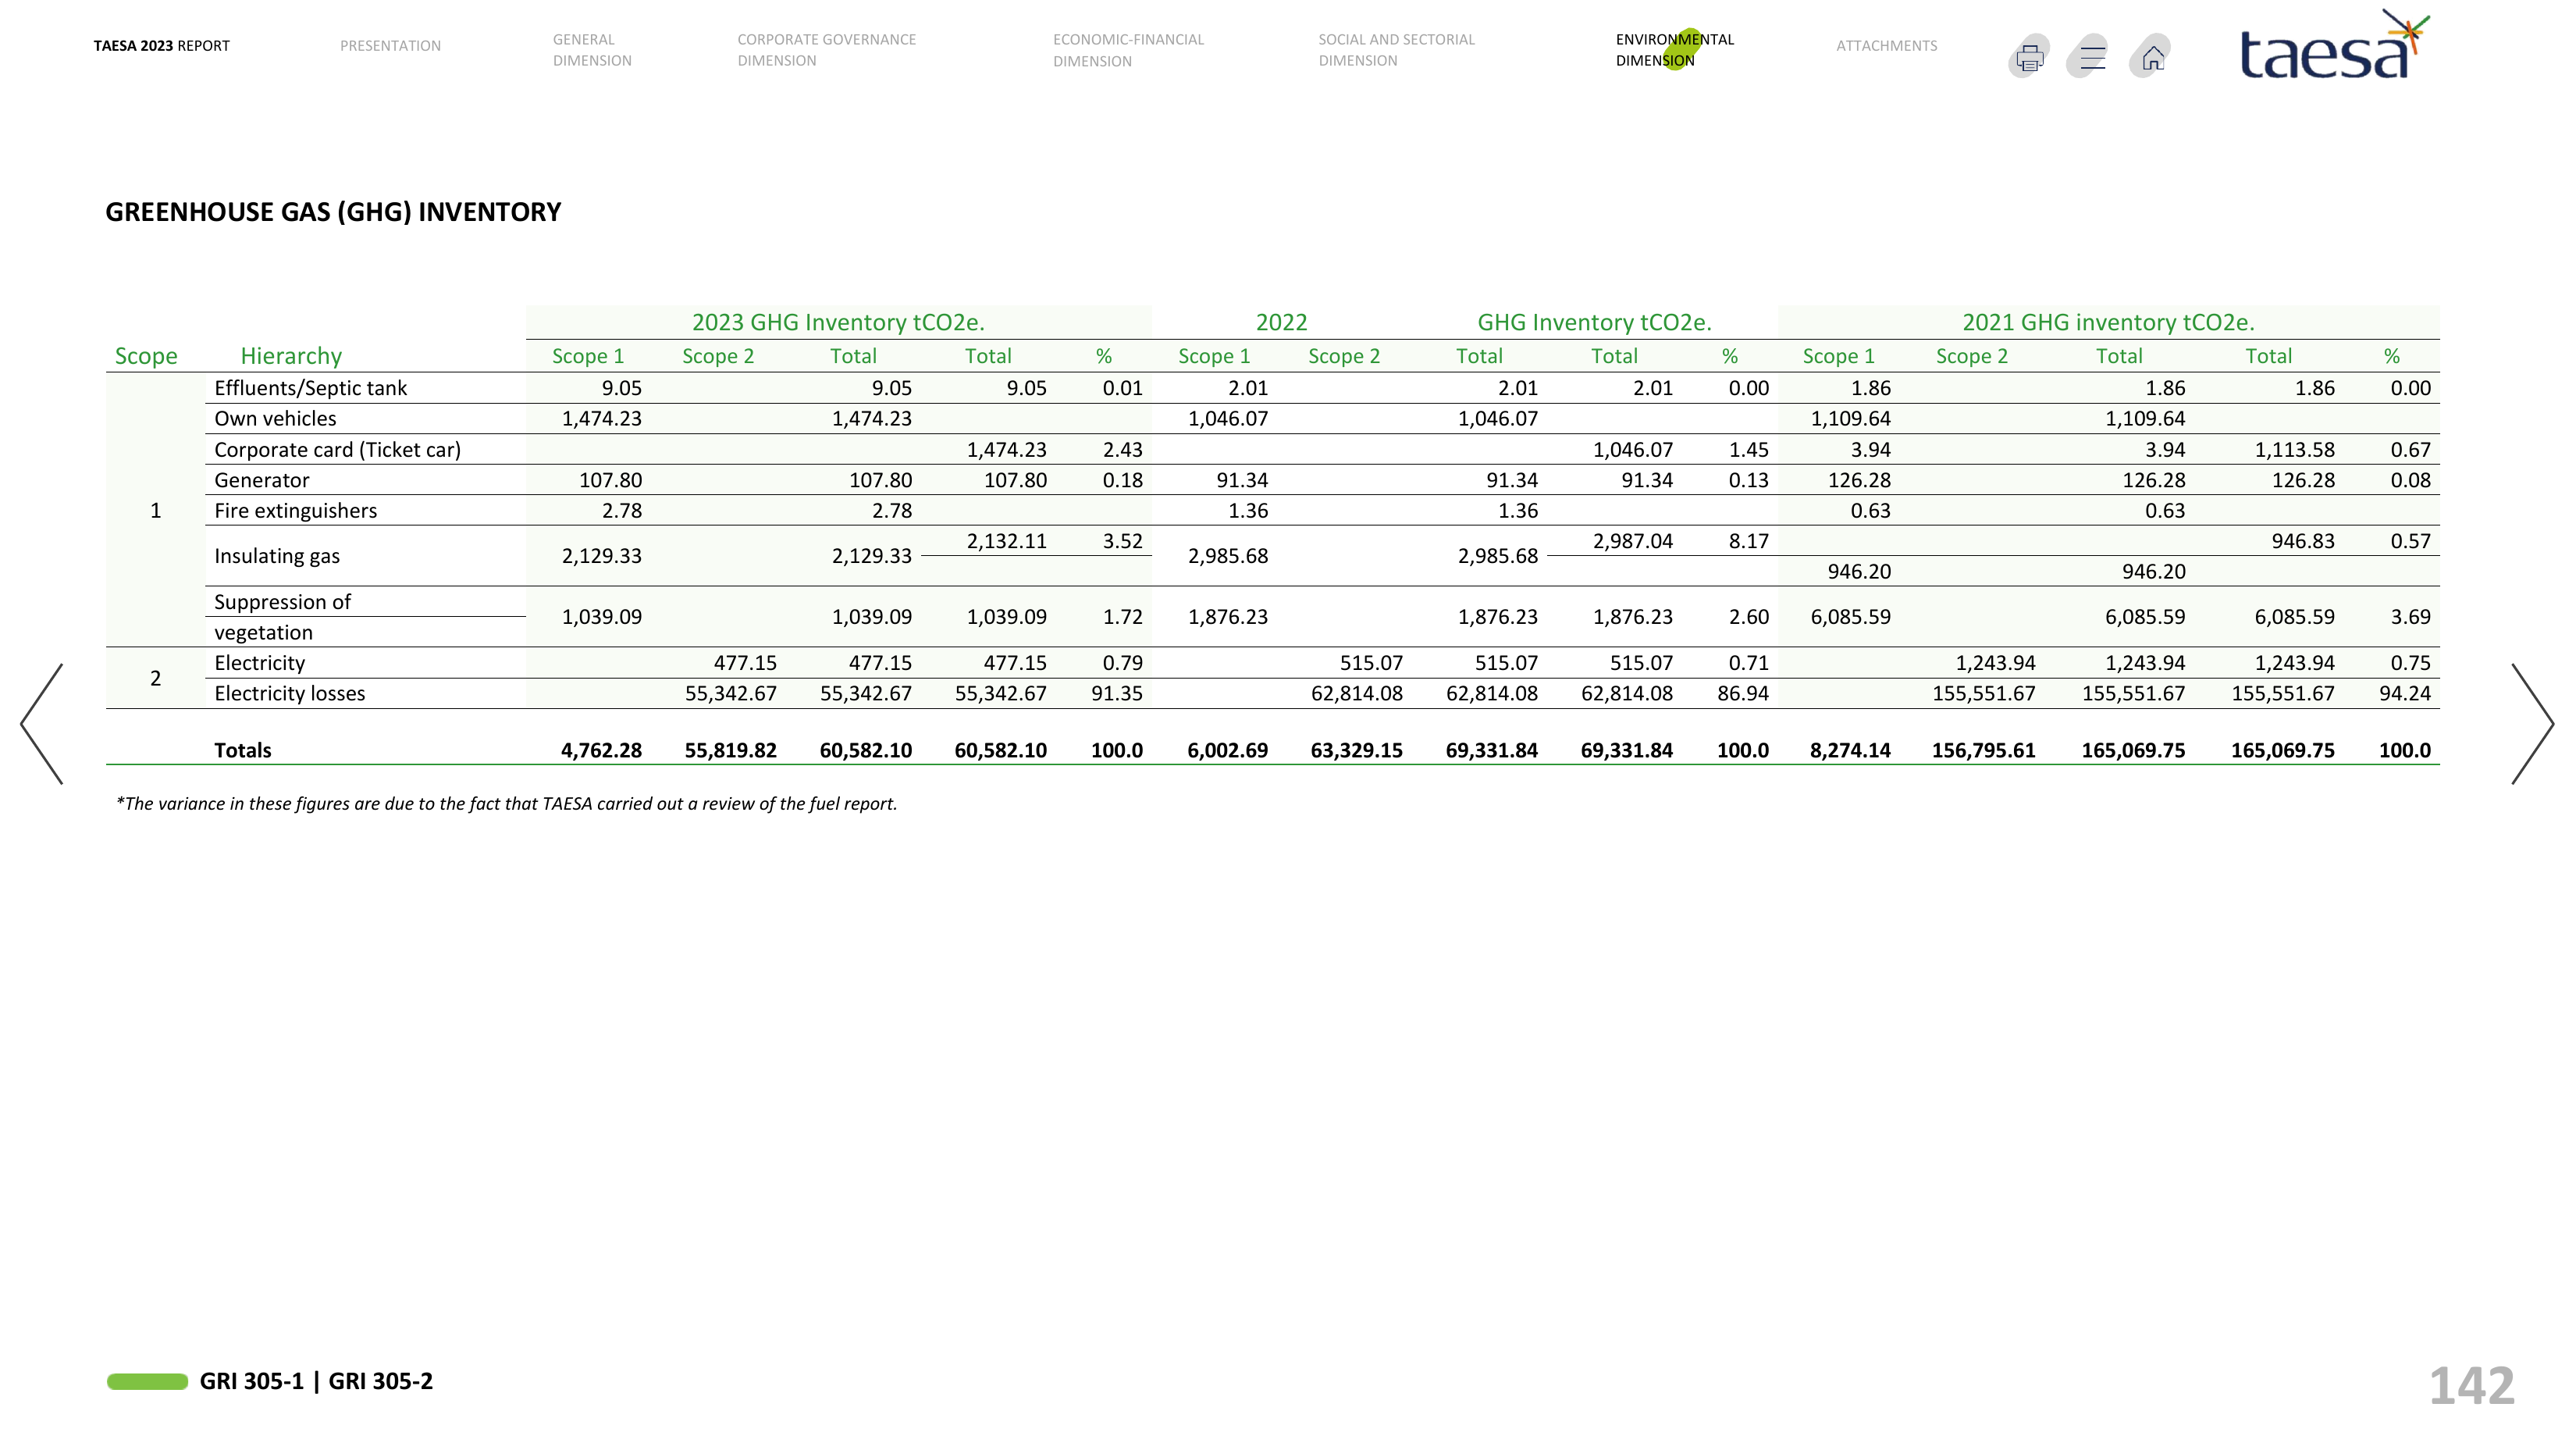Switch to Corporate Governance Dimension
This screenshot has height=1450, width=2576.
(826, 50)
